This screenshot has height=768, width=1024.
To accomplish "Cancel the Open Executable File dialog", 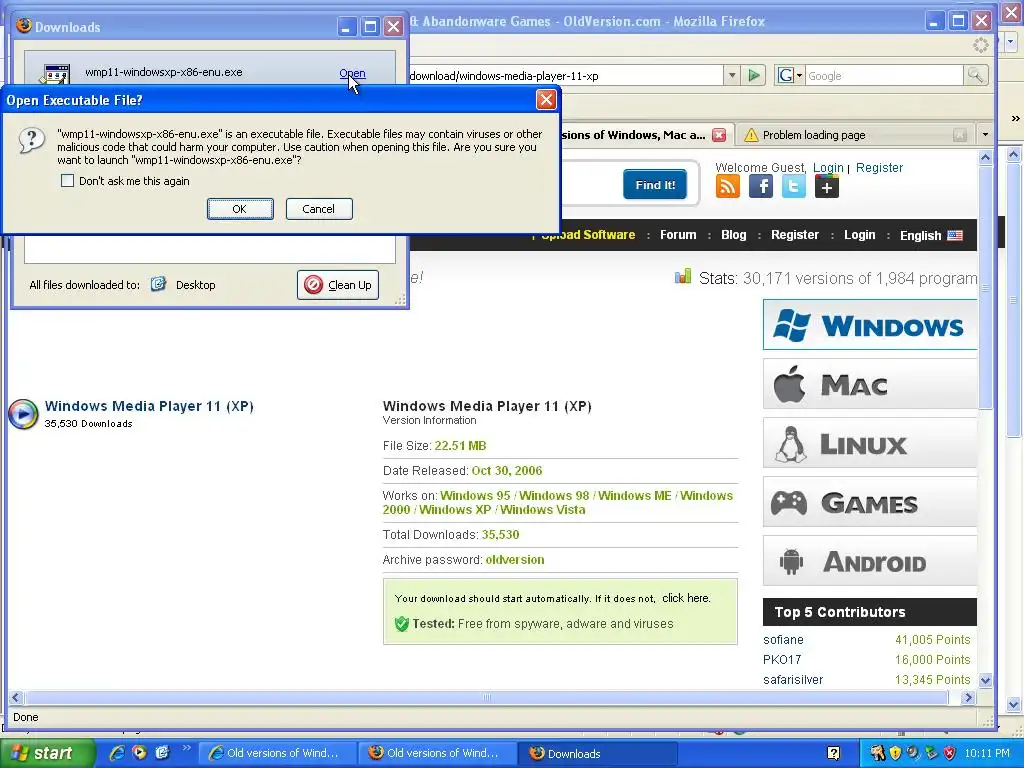I will [319, 209].
